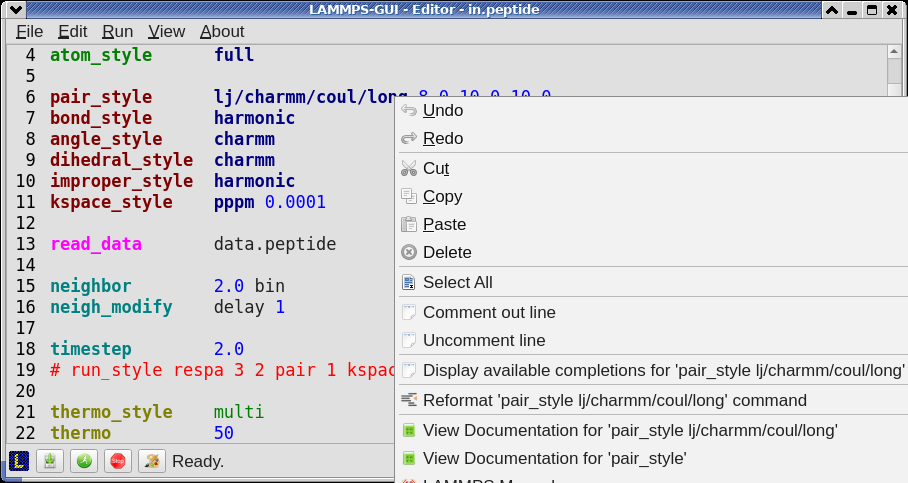This screenshot has width=908, height=483.
Task: Click the data.peptide file name
Action: [x=275, y=244]
